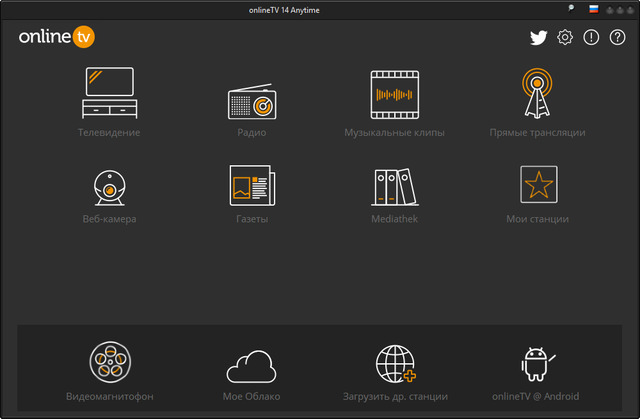The width and height of the screenshot is (640, 419).
Task: Click the Twitter bird icon
Action: click(x=539, y=38)
